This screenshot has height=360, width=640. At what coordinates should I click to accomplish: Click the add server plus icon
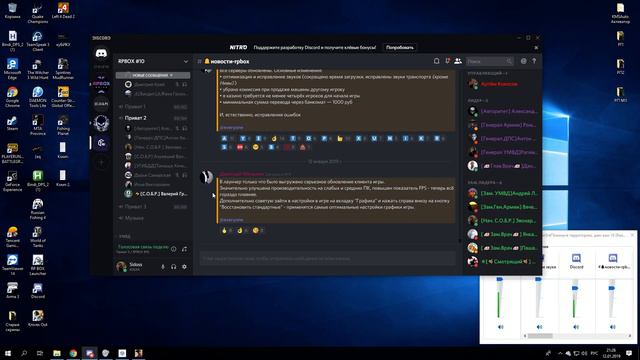pos(101,163)
